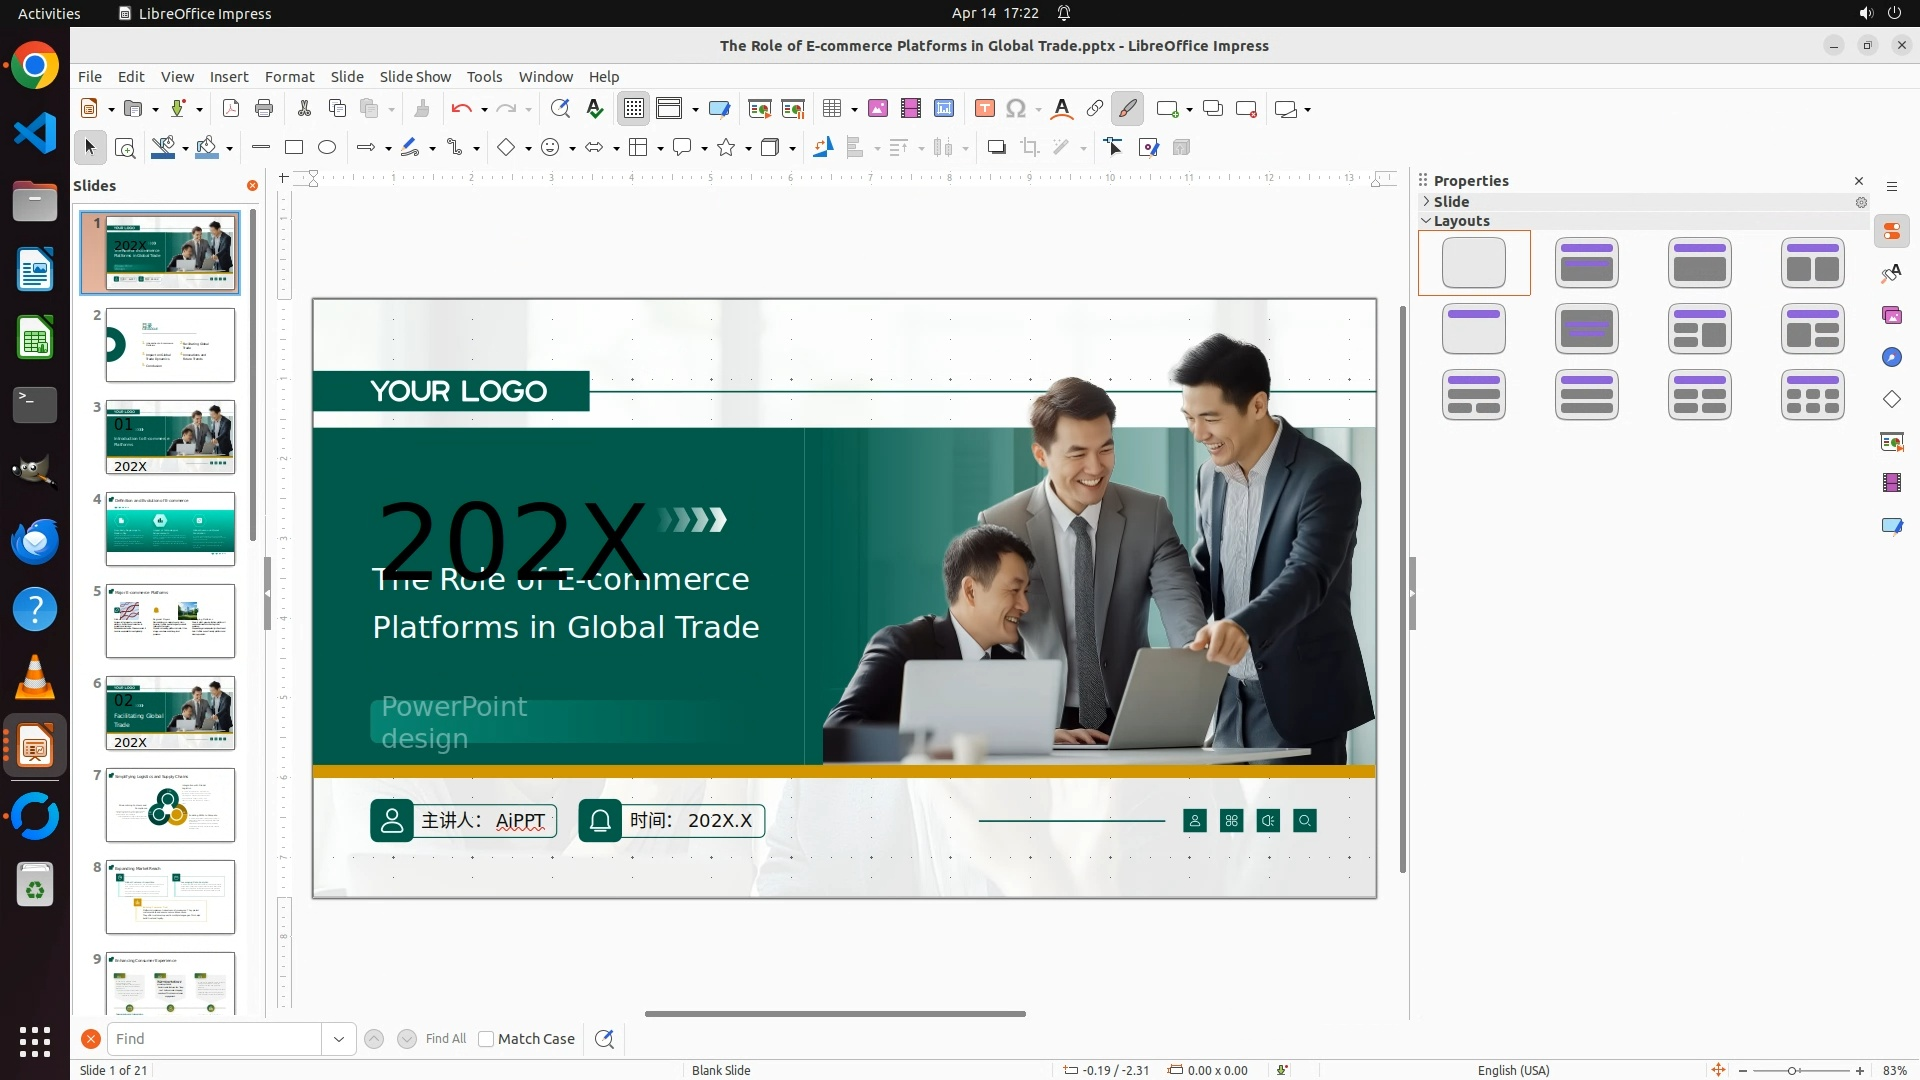Toggle the Shadow icon in drawing toolbar
The image size is (1920, 1080).
pyautogui.click(x=996, y=148)
